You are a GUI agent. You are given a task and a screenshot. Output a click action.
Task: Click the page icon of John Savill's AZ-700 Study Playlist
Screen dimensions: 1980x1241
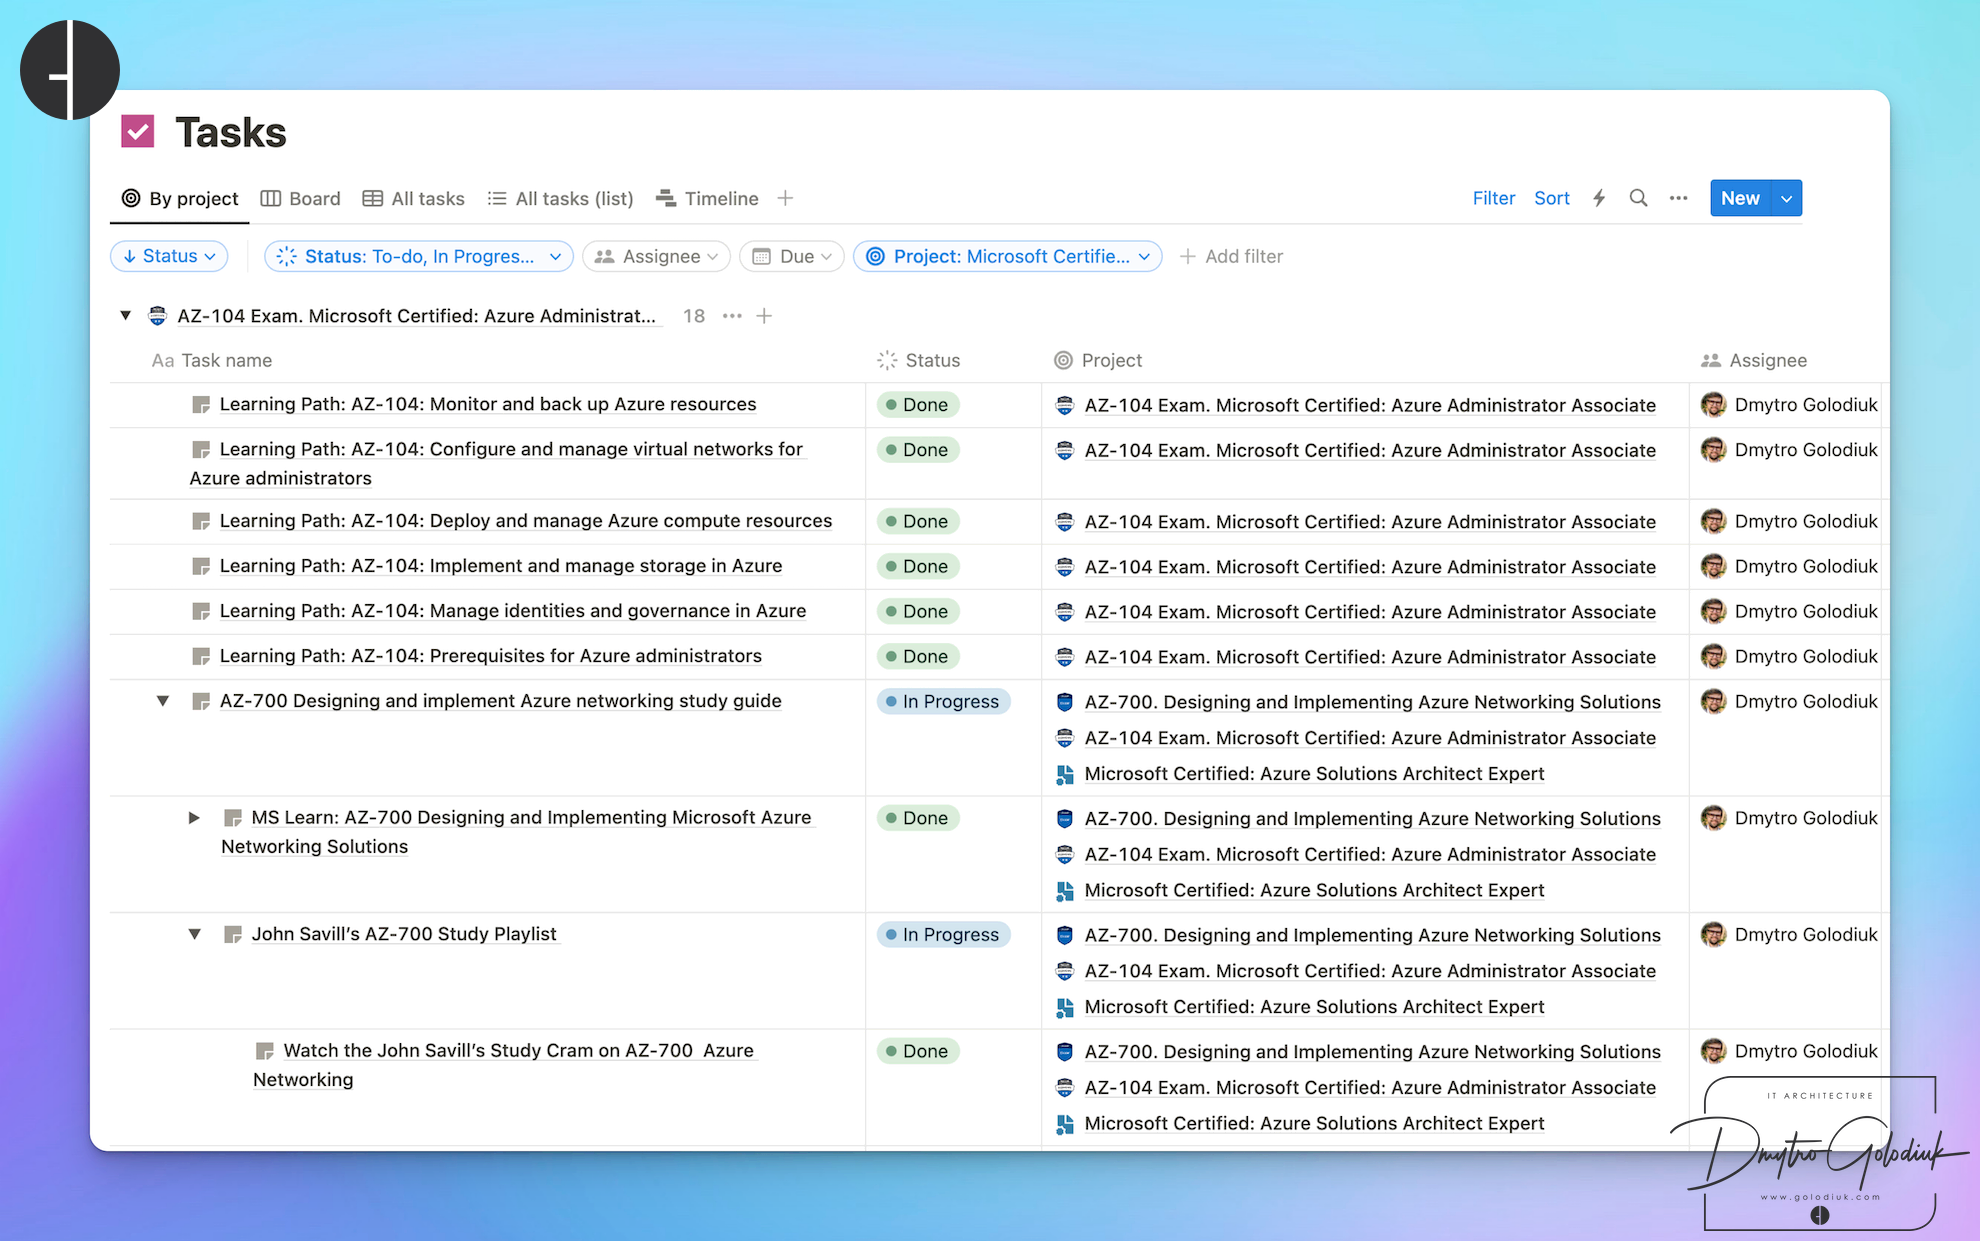233,934
